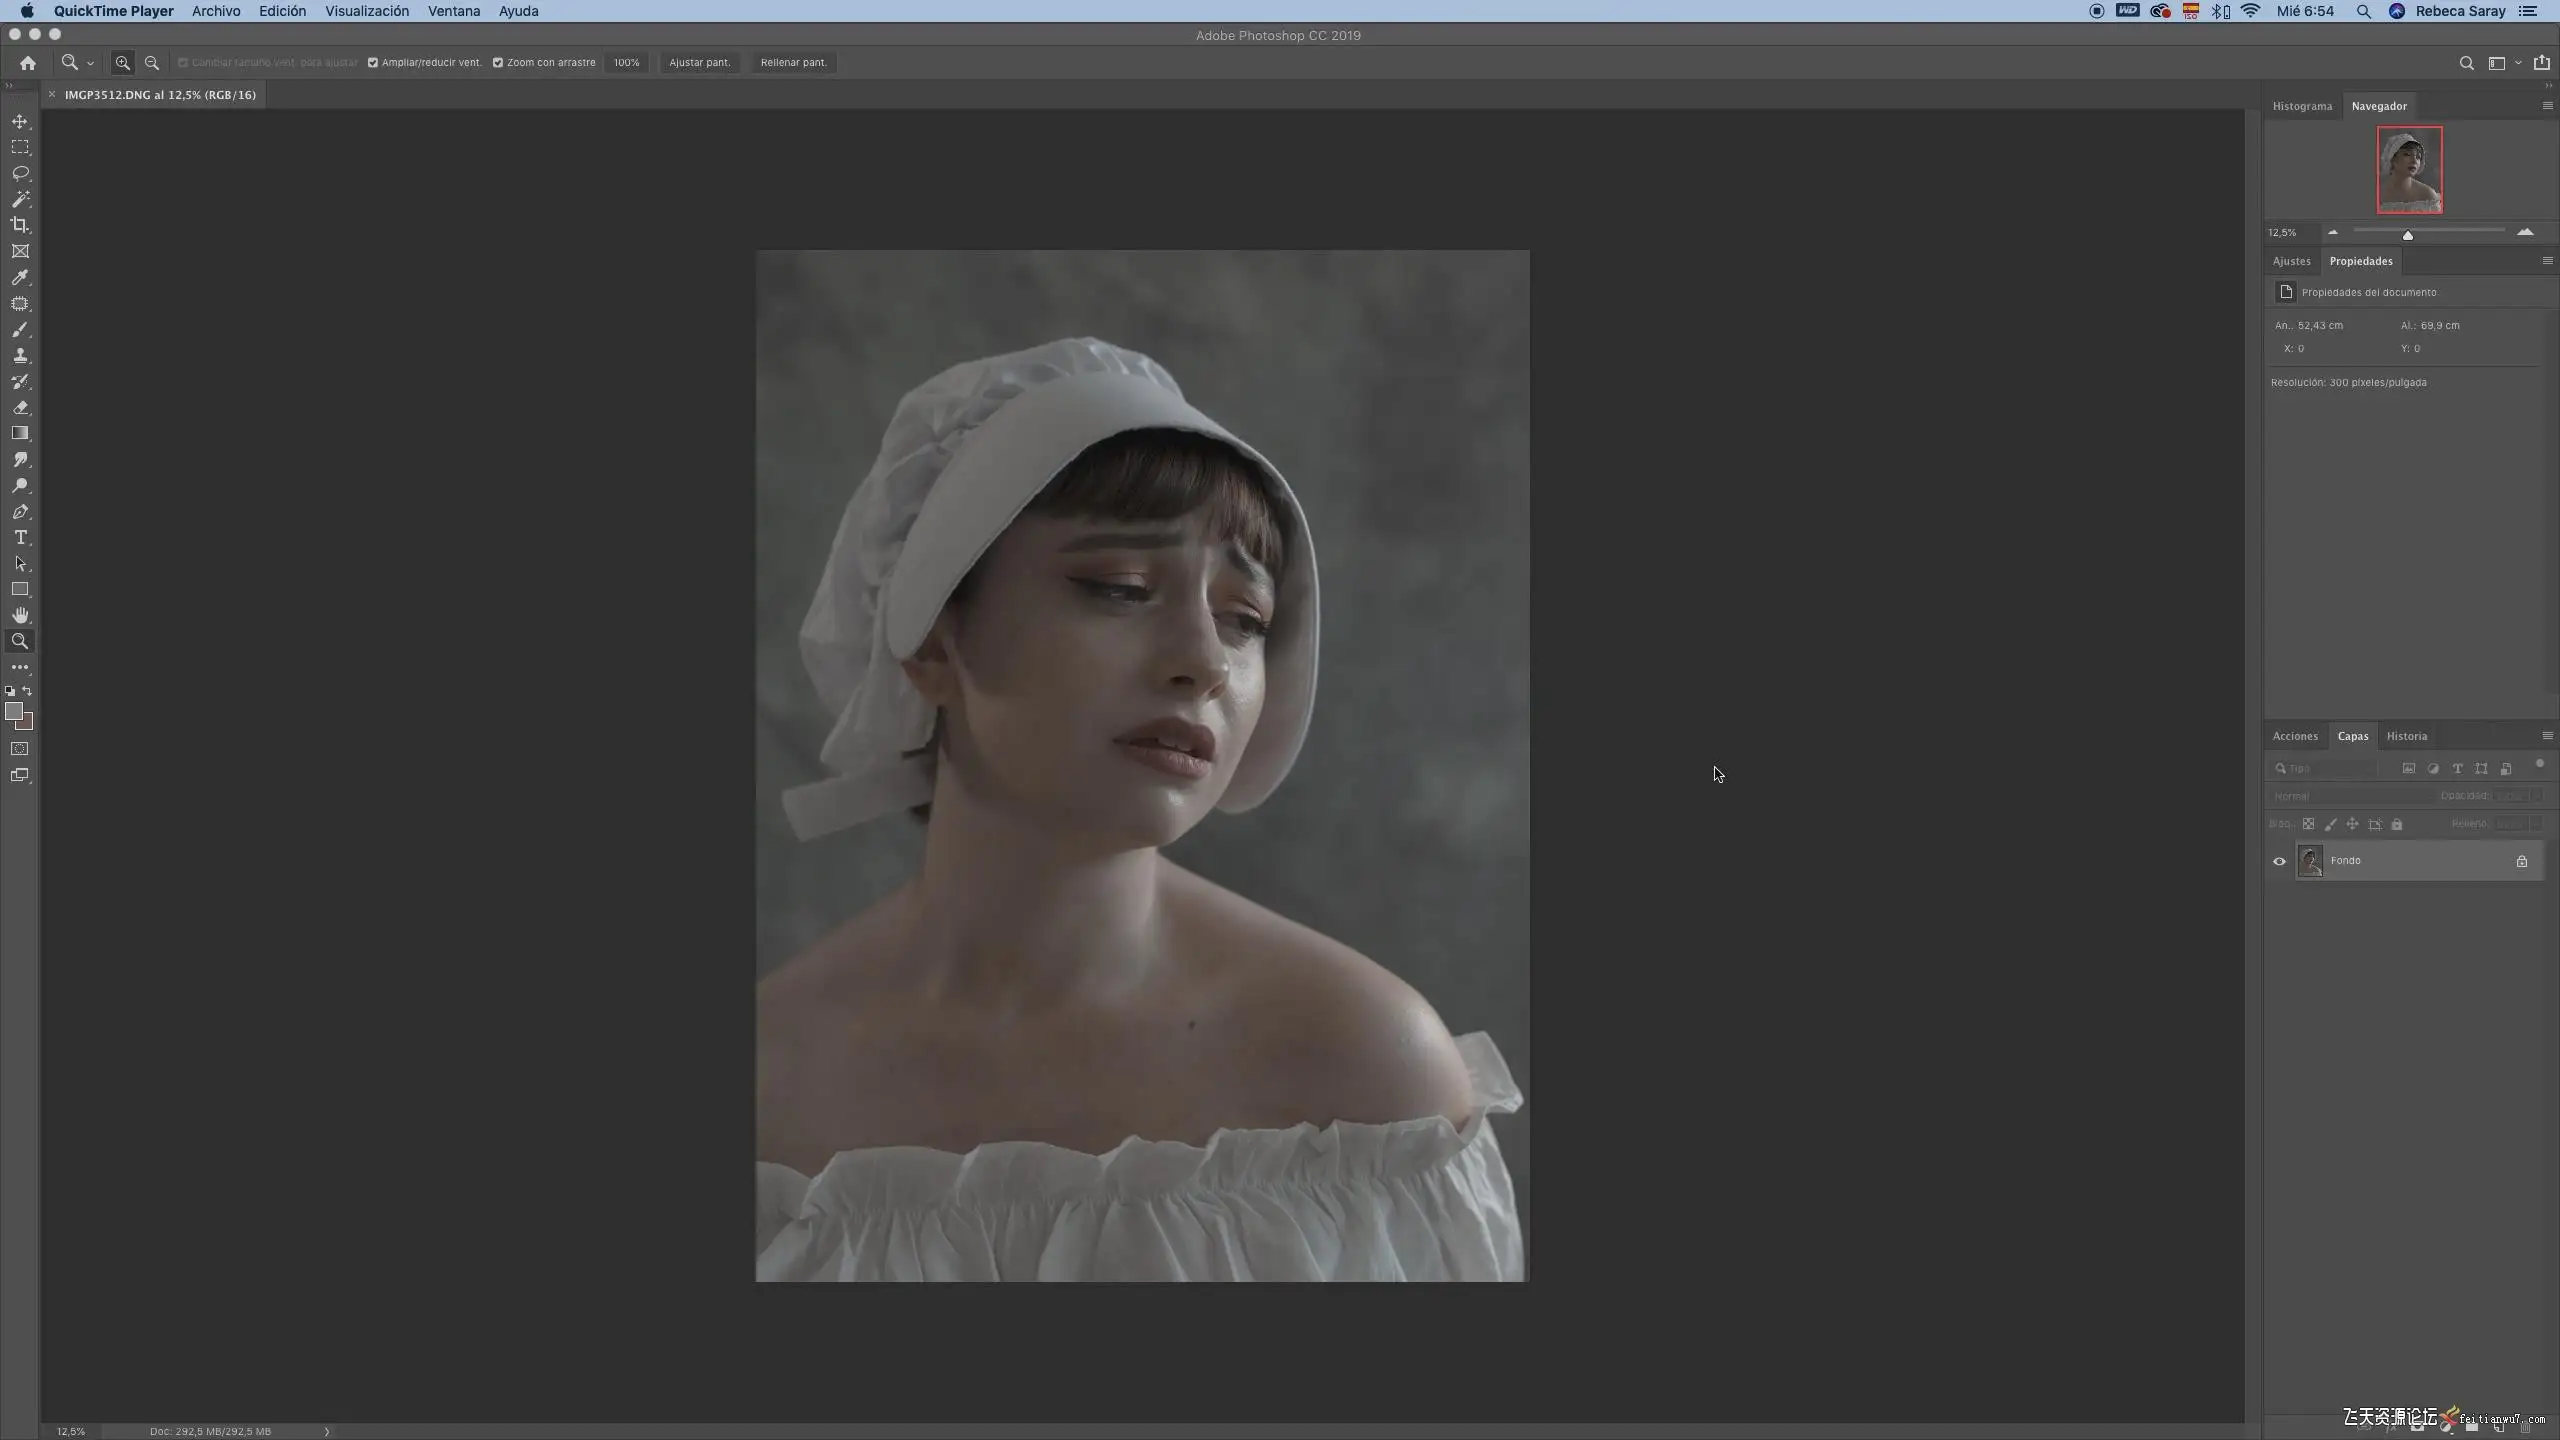Open the Historia tab
The height and width of the screenshot is (1440, 2560).
(x=2406, y=736)
